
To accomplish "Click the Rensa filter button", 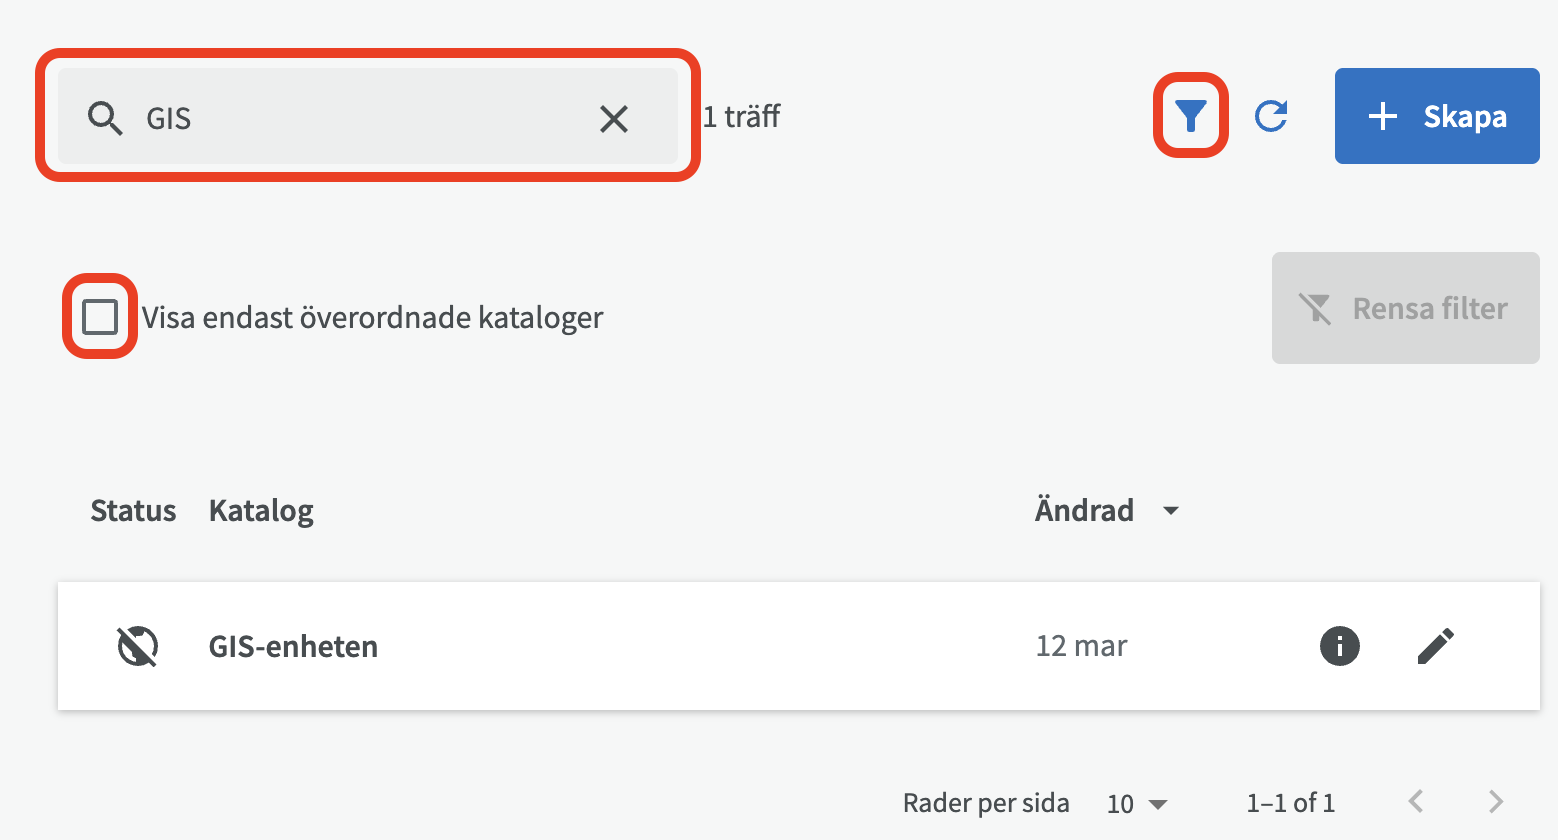I will tap(1405, 308).
